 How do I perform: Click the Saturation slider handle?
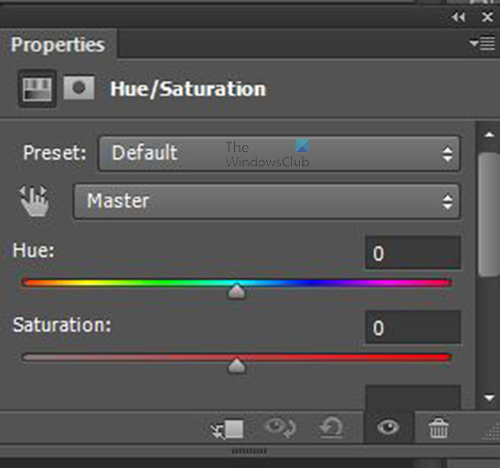tap(236, 366)
